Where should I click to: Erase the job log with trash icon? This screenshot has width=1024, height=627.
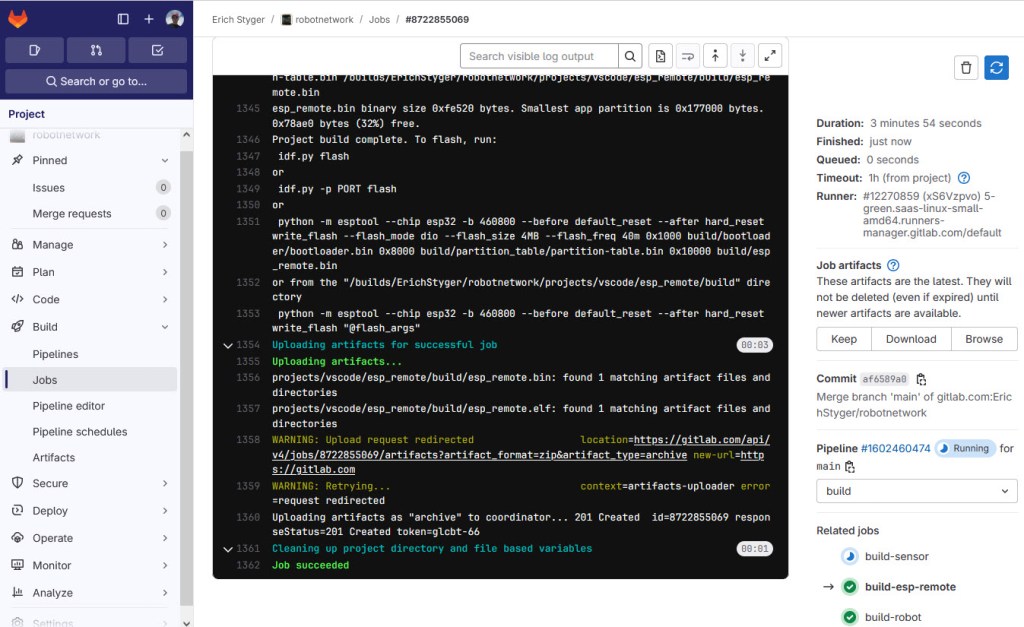tap(965, 67)
